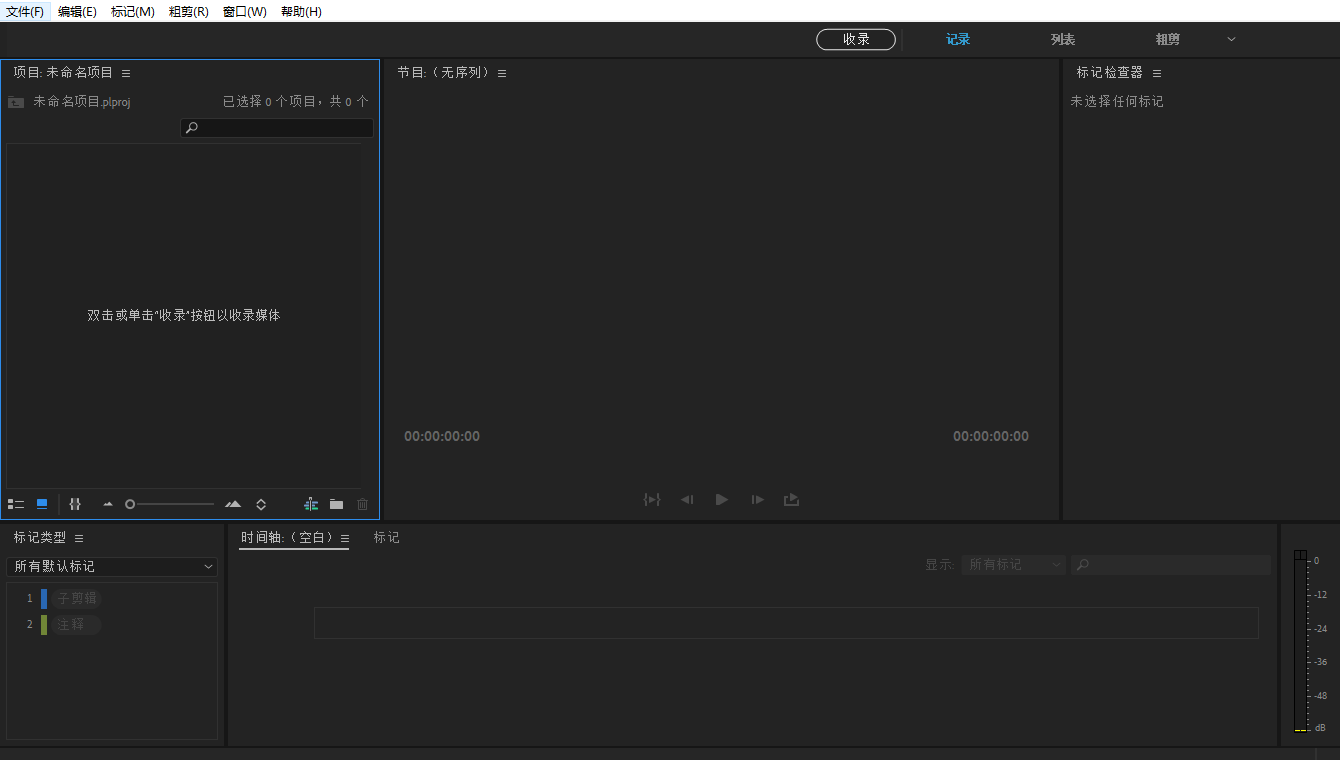Image resolution: width=1340 pixels, height=760 pixels.
Task: Switch to the 列表 workspace tab
Action: coord(1063,39)
